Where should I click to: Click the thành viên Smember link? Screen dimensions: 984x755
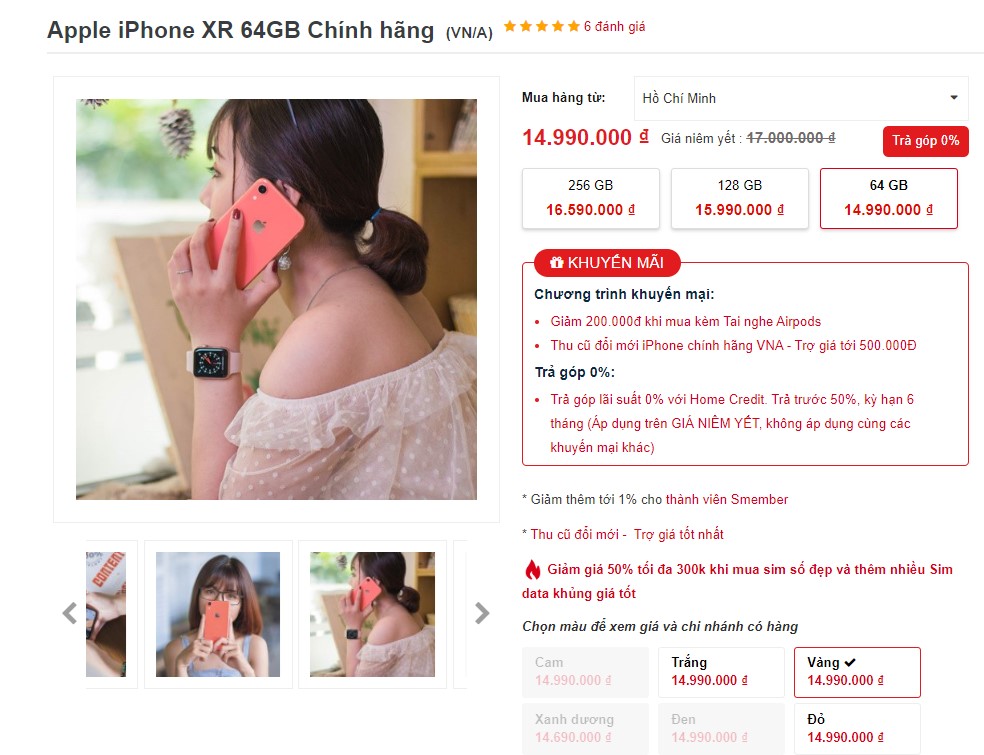727,500
